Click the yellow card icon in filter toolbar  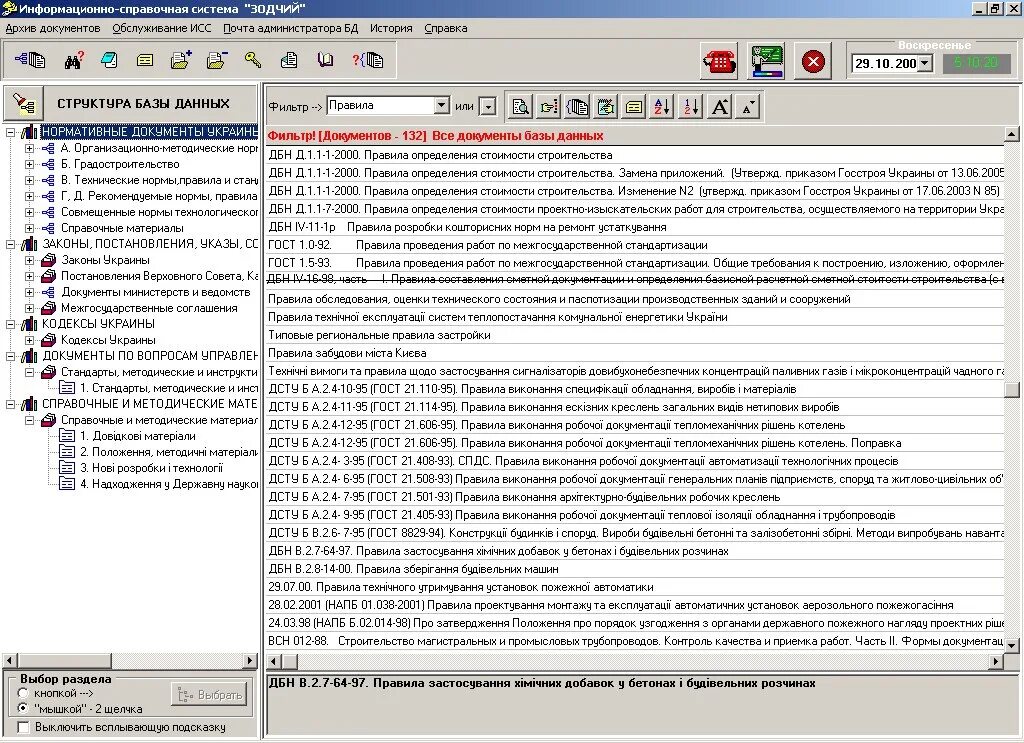pos(634,106)
